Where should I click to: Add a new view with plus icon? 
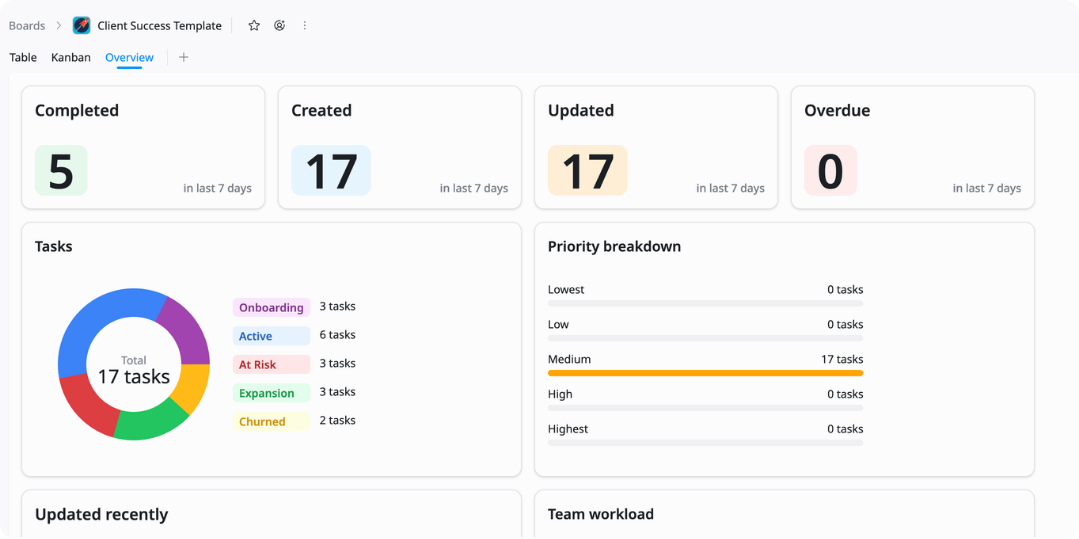pos(183,57)
